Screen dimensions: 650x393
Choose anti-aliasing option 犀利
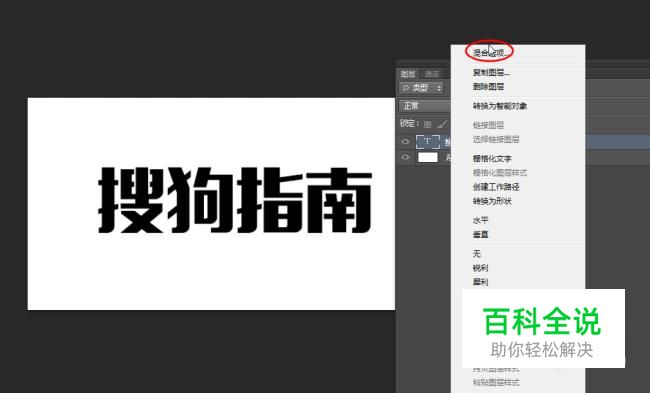[480, 282]
